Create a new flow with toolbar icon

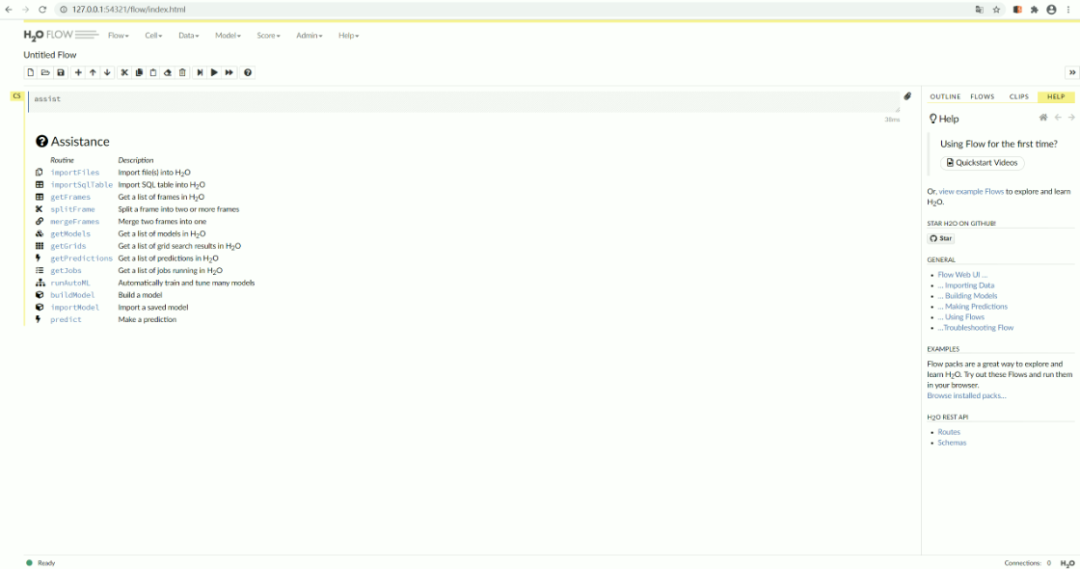[x=30, y=72]
